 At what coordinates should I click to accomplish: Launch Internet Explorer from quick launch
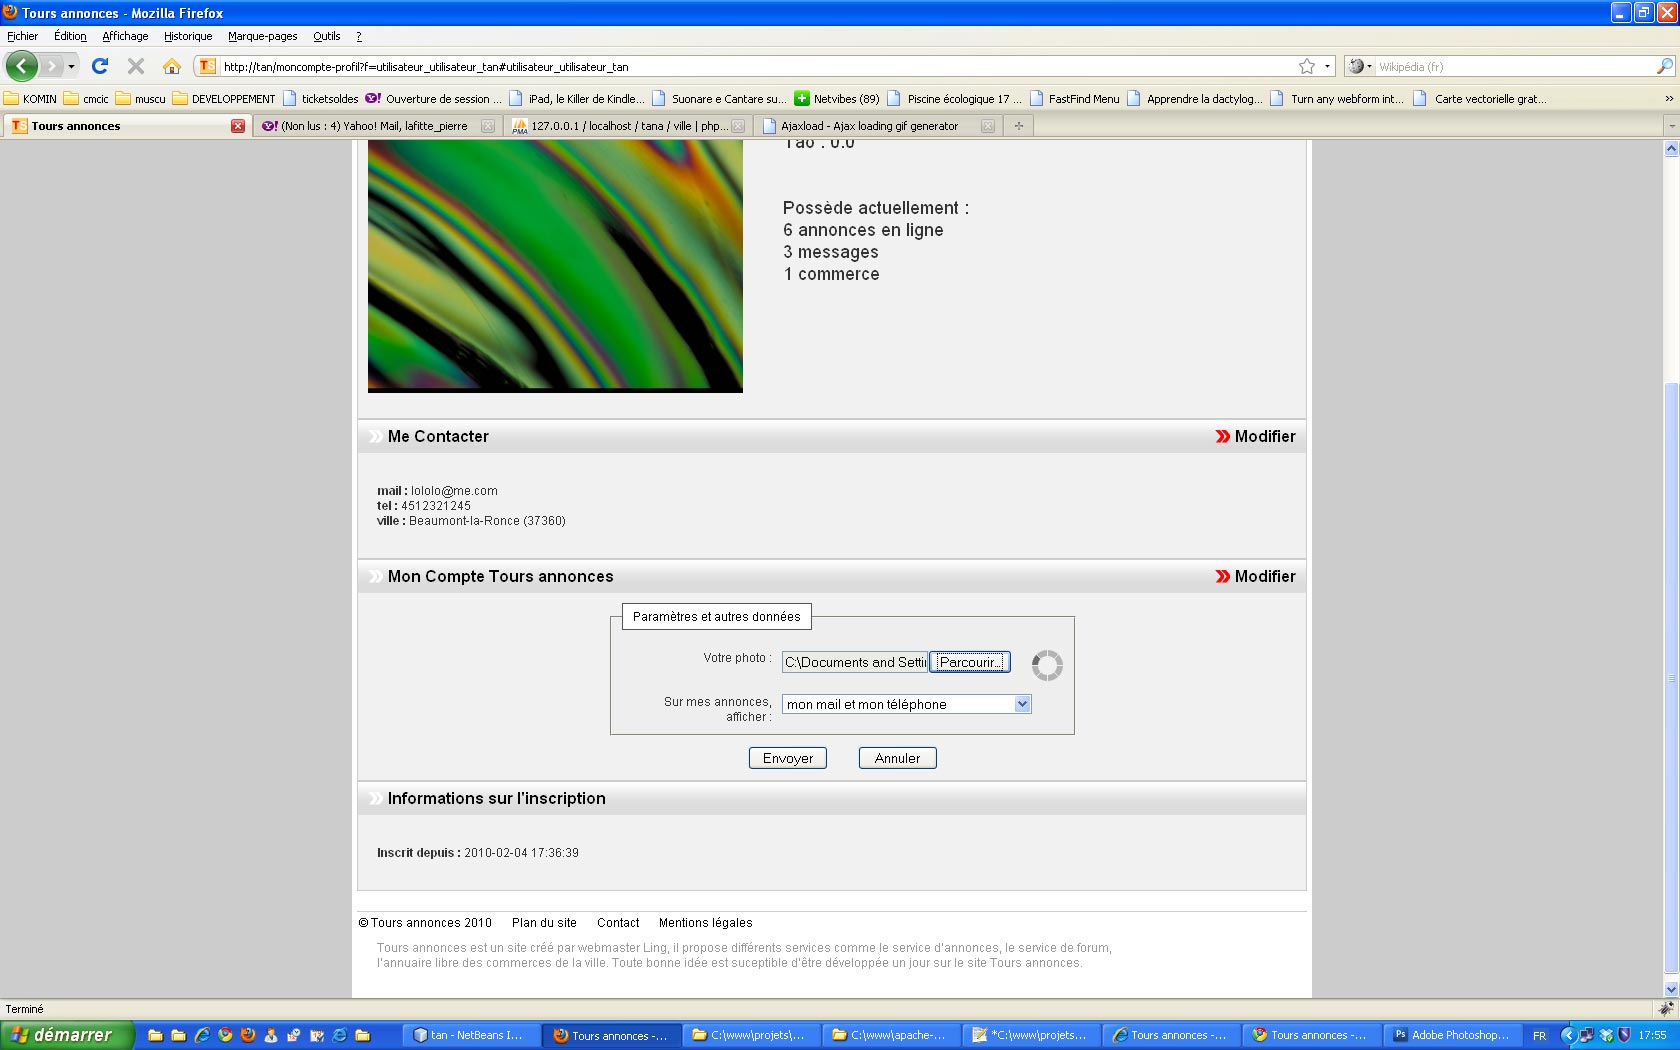tap(202, 1035)
